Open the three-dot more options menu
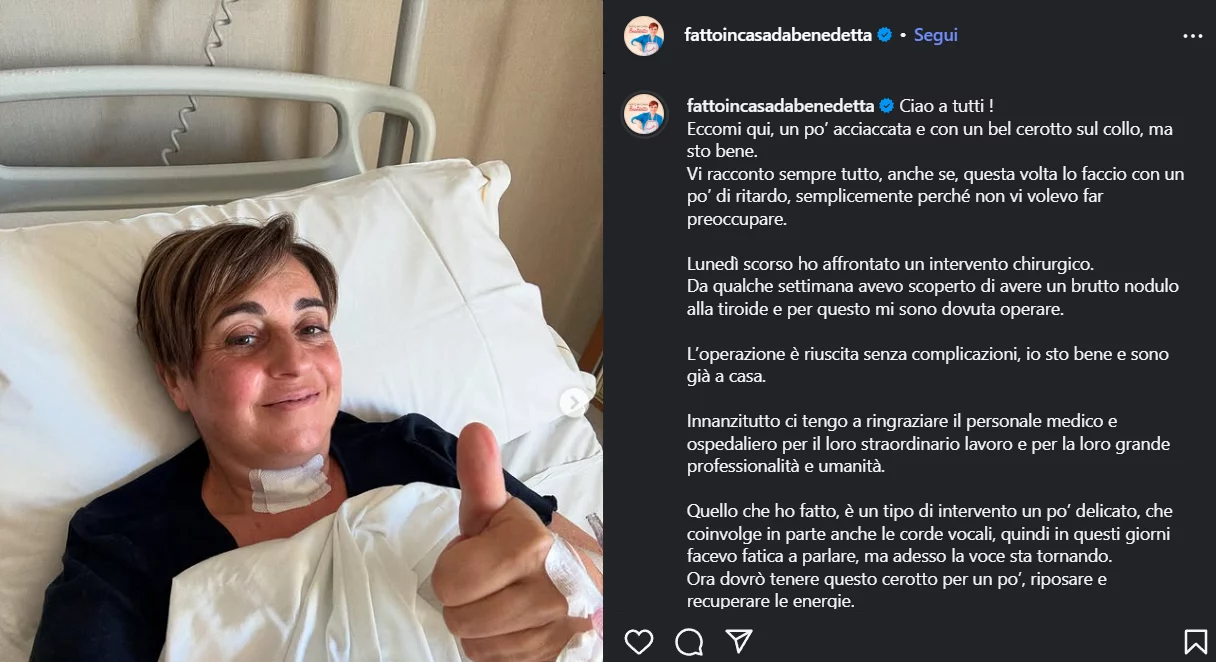 click(1193, 35)
